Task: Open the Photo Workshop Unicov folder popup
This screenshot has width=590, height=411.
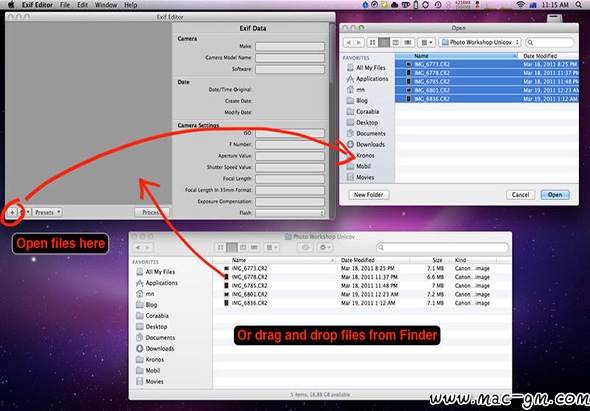Action: (480, 43)
